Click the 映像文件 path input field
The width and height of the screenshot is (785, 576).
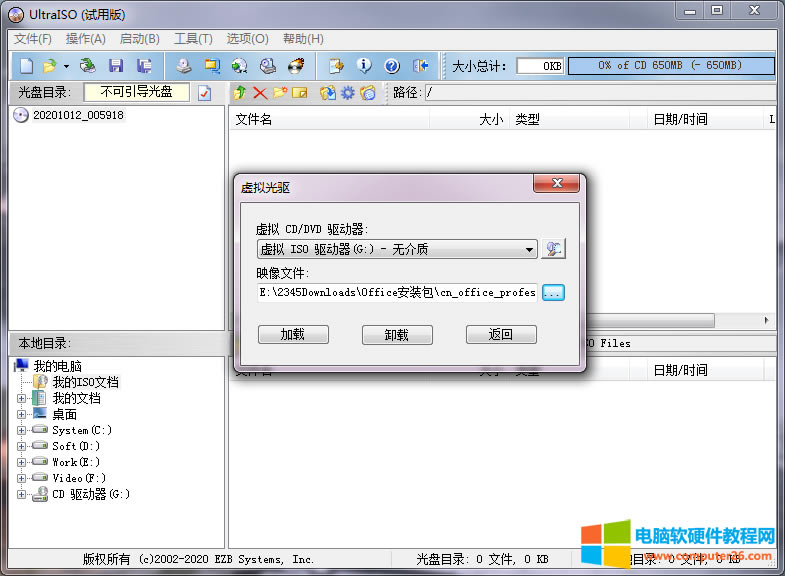coord(397,292)
